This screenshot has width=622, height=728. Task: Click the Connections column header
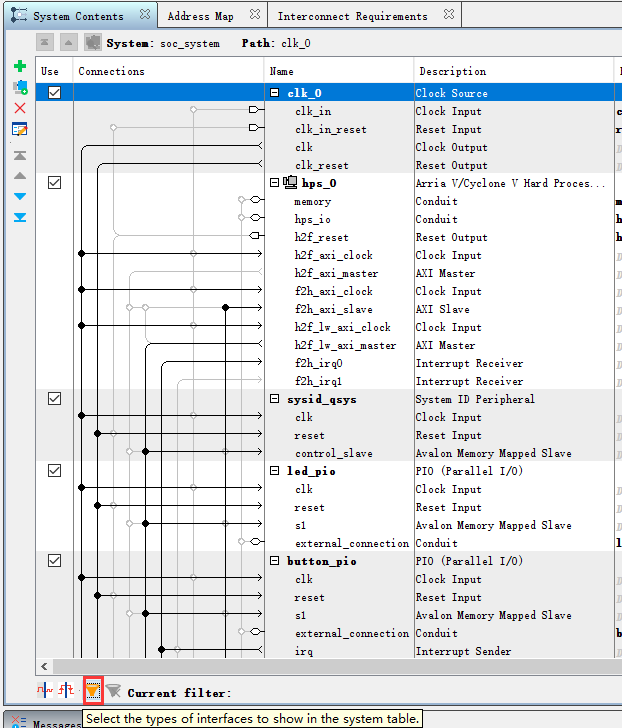tap(168, 71)
